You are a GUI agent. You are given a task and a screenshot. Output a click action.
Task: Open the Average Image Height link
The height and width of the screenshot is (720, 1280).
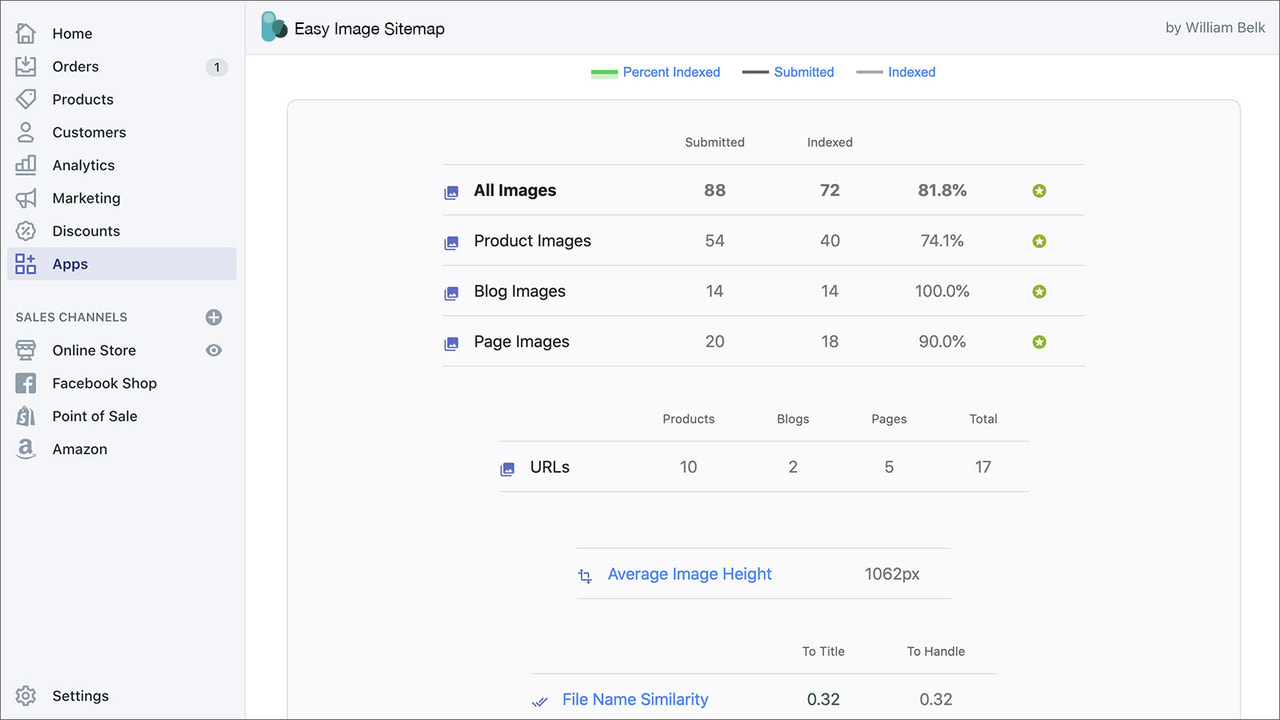point(689,573)
